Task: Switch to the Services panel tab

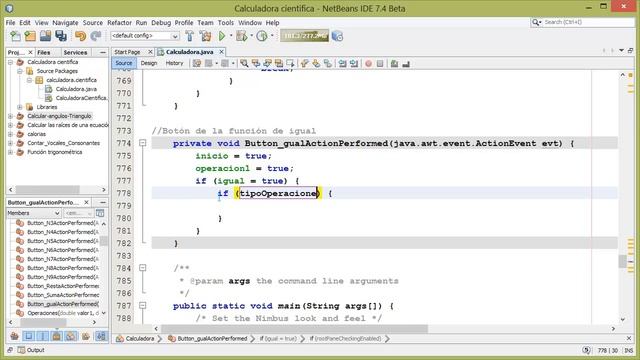Action: click(x=76, y=52)
